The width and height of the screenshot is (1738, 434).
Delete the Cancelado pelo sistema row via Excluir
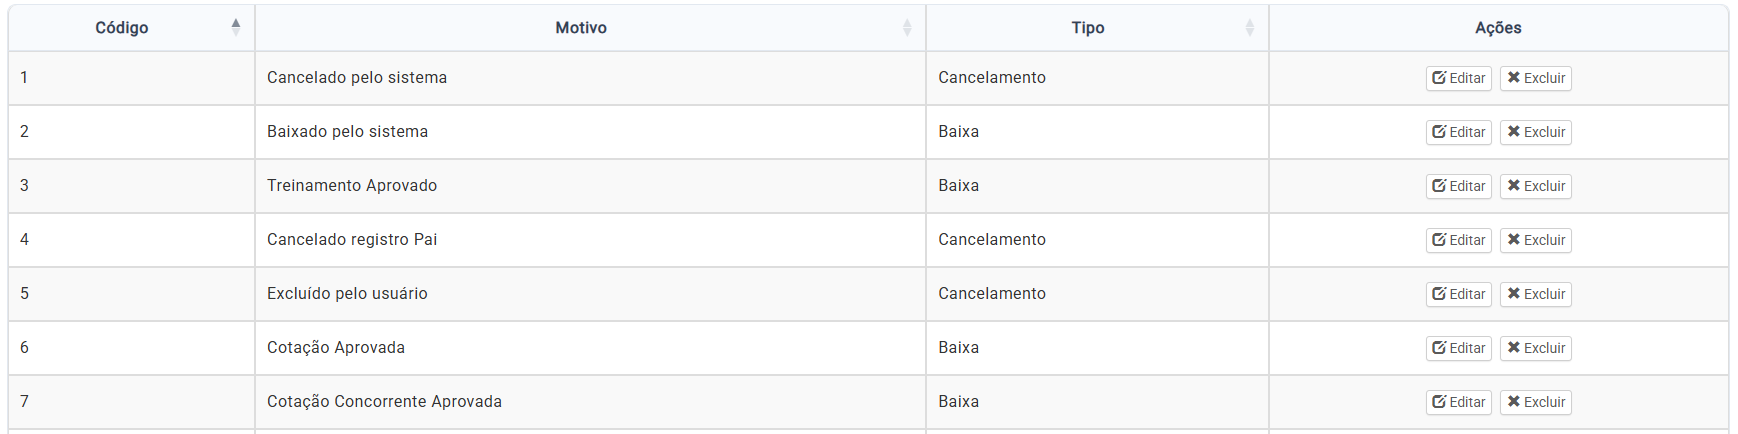pyautogui.click(x=1535, y=78)
